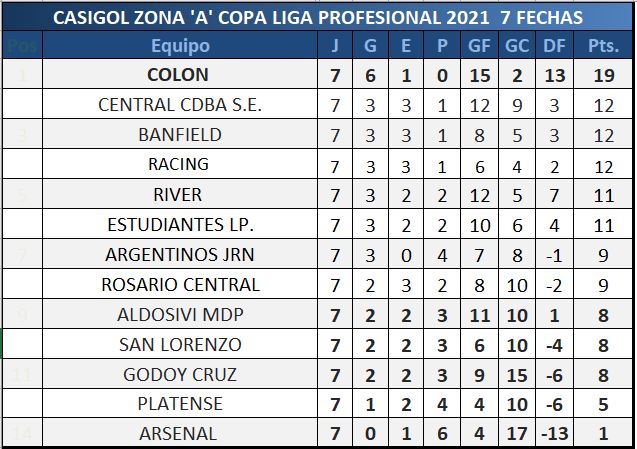Select the COLON team cell
Viewport: 637px width, 449px height.
coord(180,75)
